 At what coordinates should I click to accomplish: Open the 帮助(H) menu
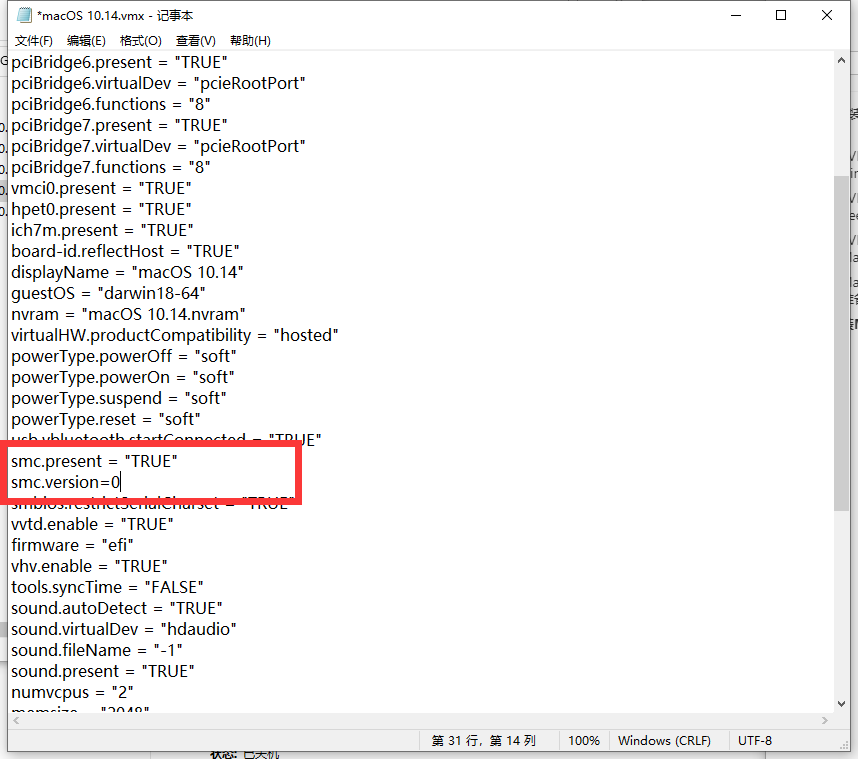250,40
